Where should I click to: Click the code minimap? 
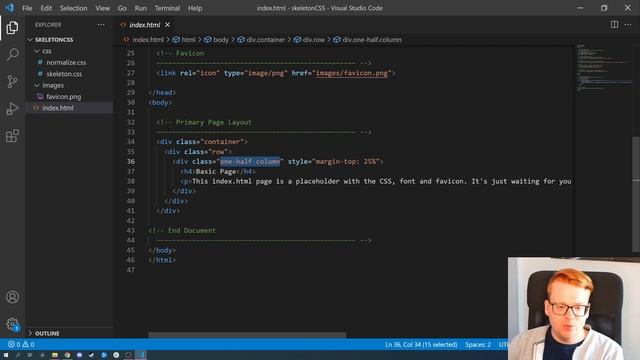tap(604, 67)
